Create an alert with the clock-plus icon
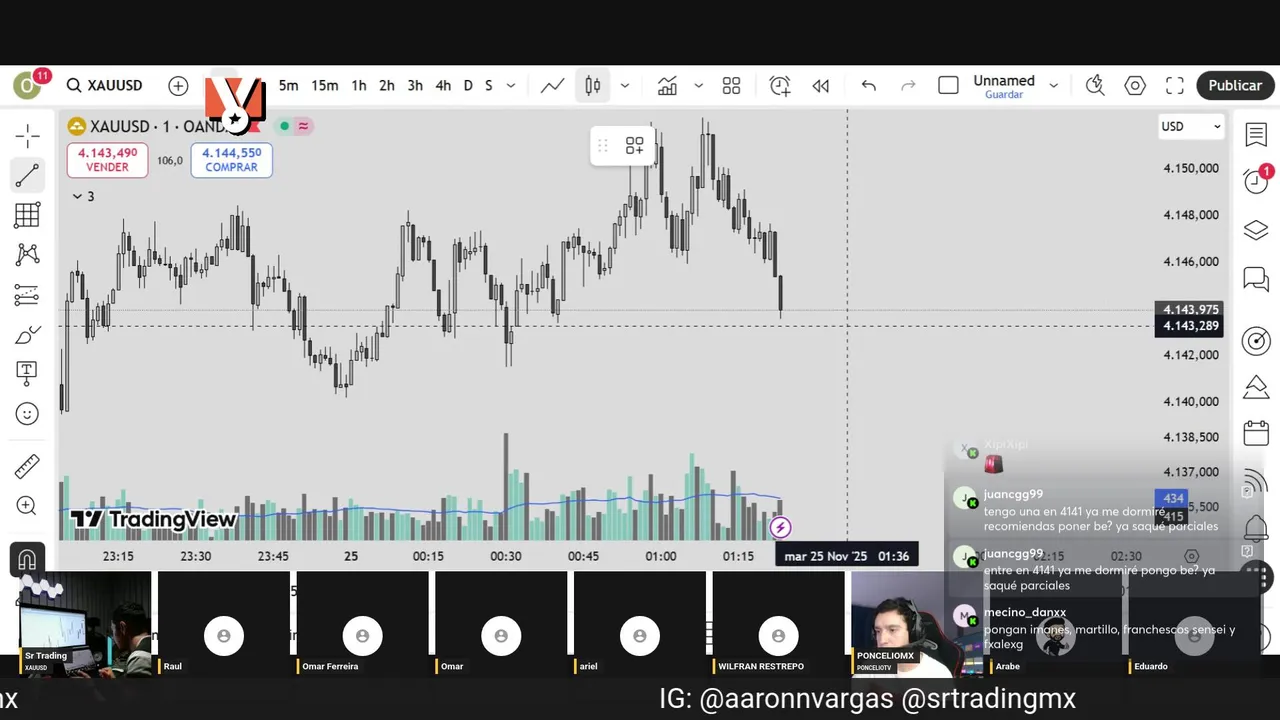The image size is (1280, 720). pyautogui.click(x=780, y=85)
